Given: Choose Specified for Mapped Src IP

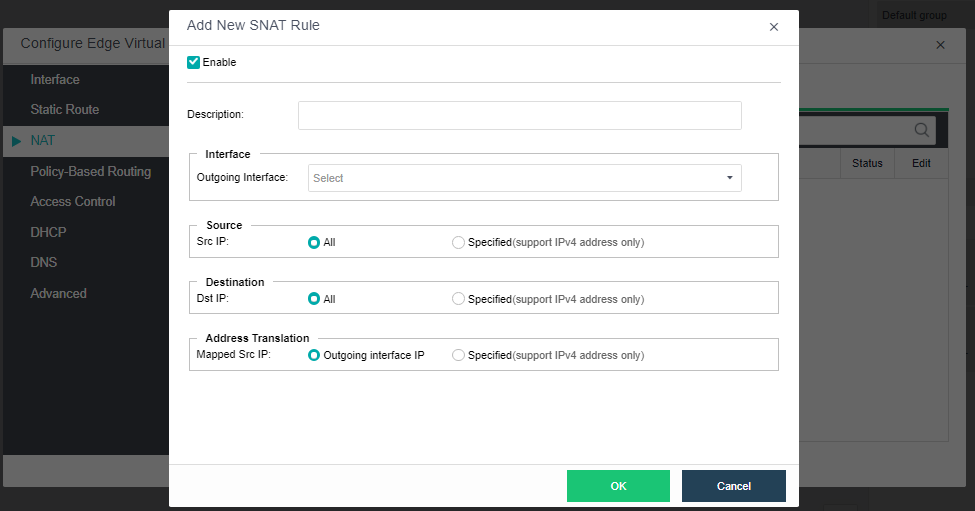Looking at the screenshot, I should pos(459,355).
